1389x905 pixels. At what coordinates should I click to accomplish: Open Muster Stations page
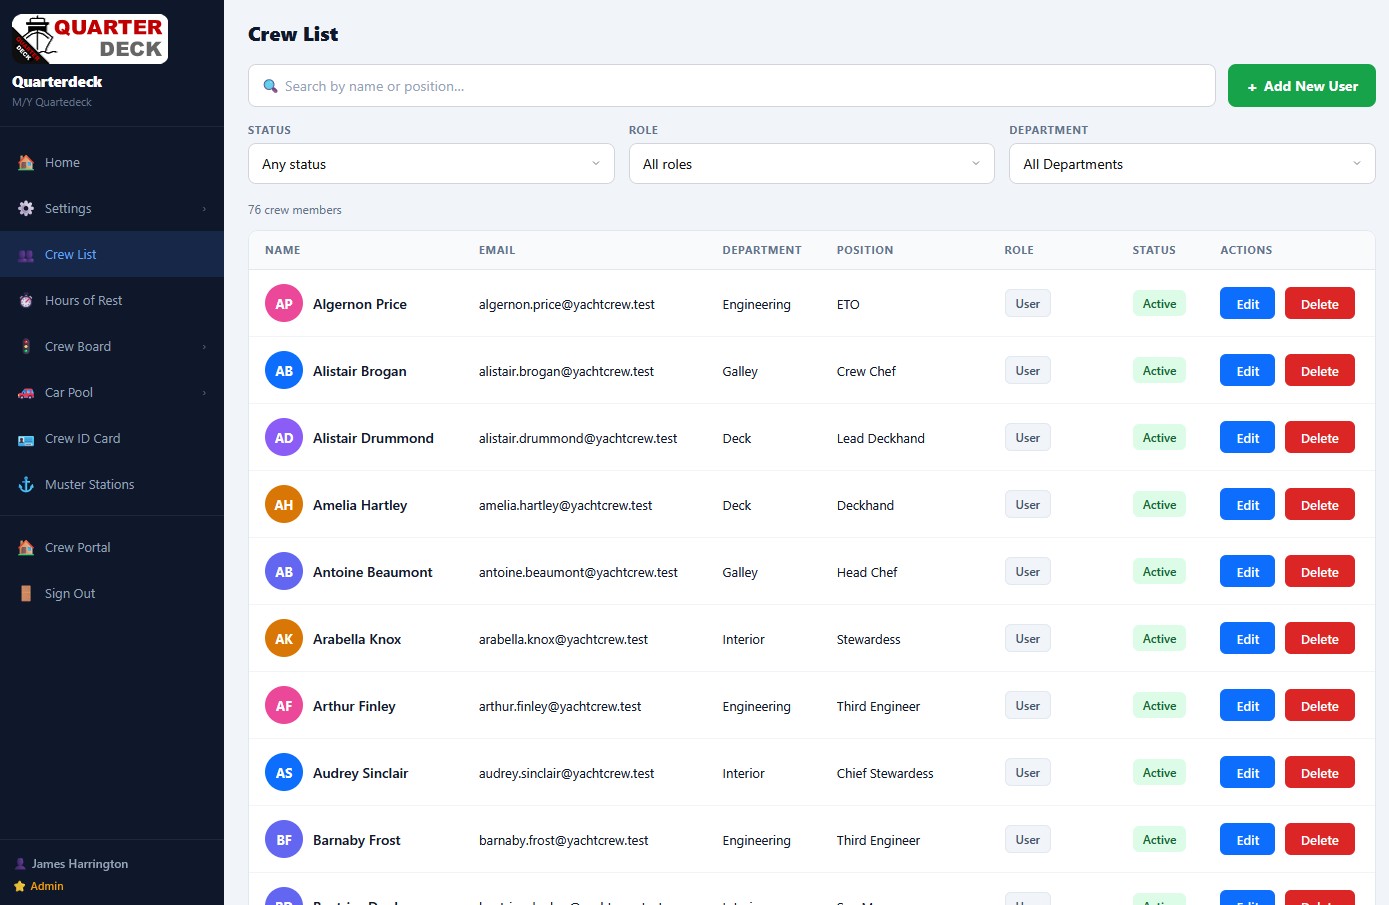[x=112, y=484]
